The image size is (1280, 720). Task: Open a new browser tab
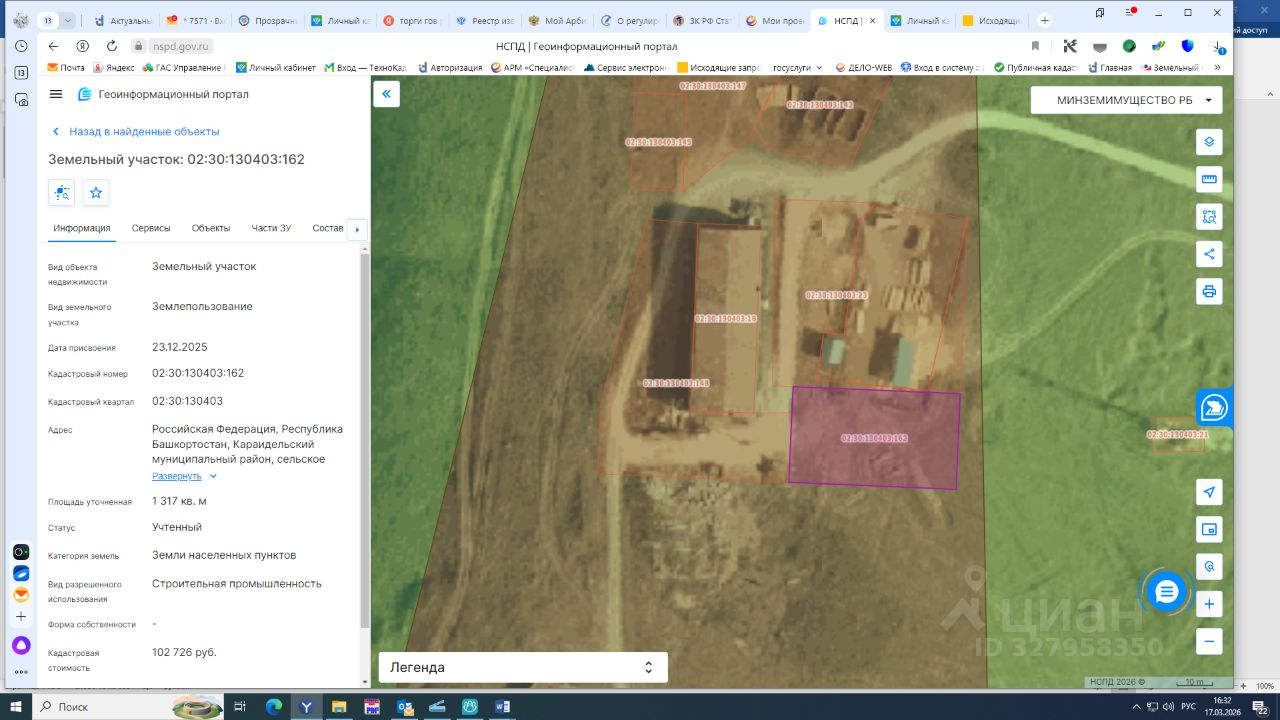click(1045, 20)
